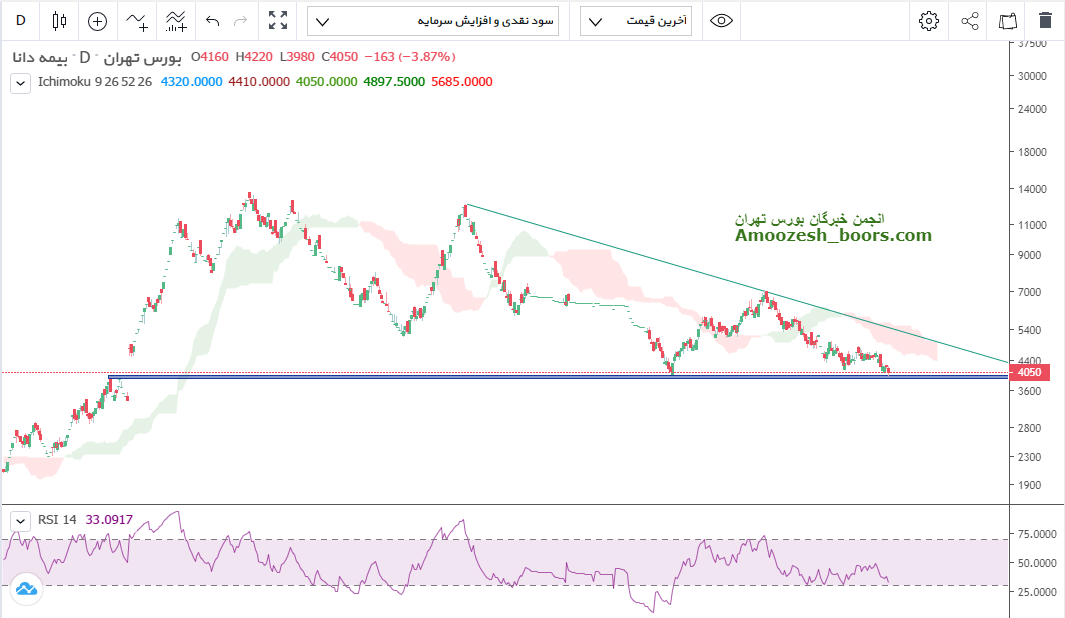1065x618 pixels.
Task: Enter fullscreen chart mode
Action: (x=278, y=20)
